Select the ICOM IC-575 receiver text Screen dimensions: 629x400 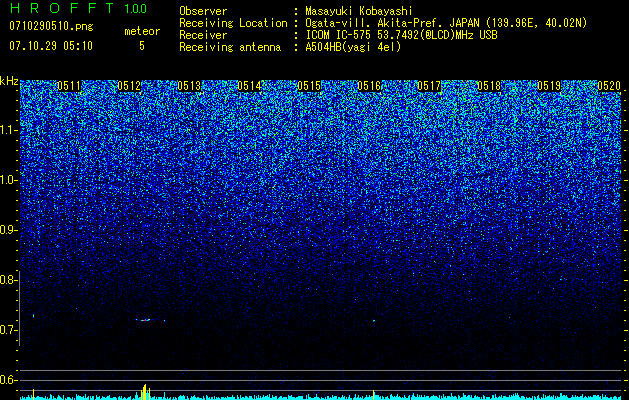(x=401, y=35)
